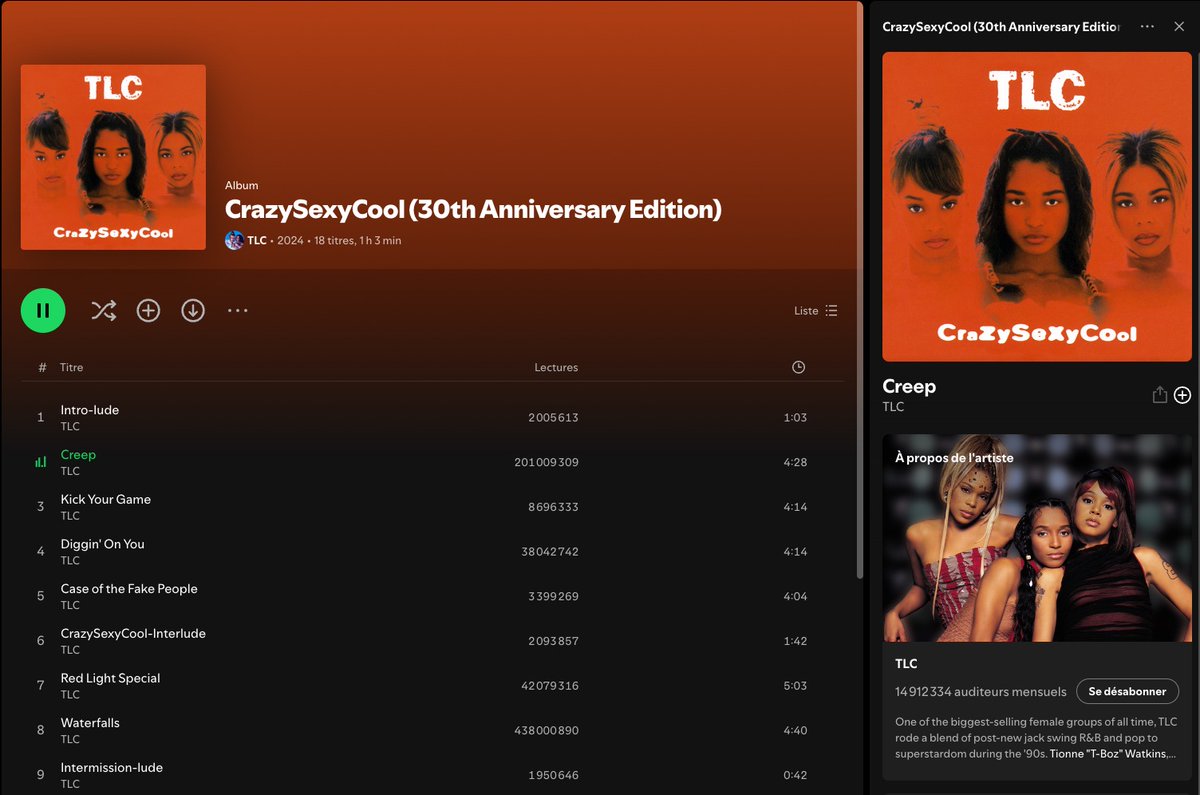Click the Creep title in the side panel

tap(909, 387)
